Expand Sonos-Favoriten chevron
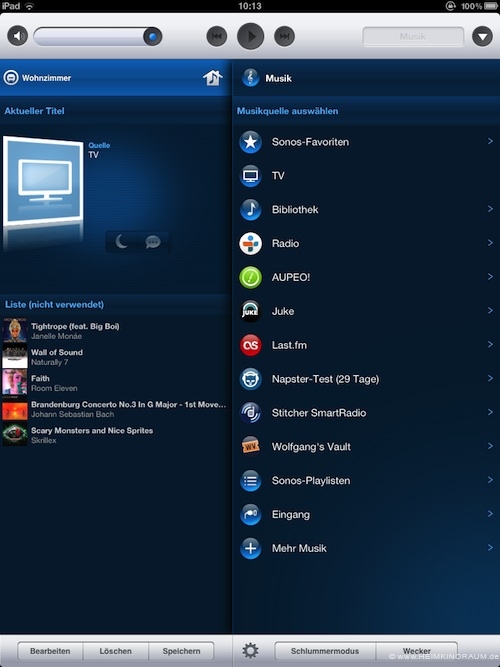This screenshot has width=500, height=667. pos(490,141)
